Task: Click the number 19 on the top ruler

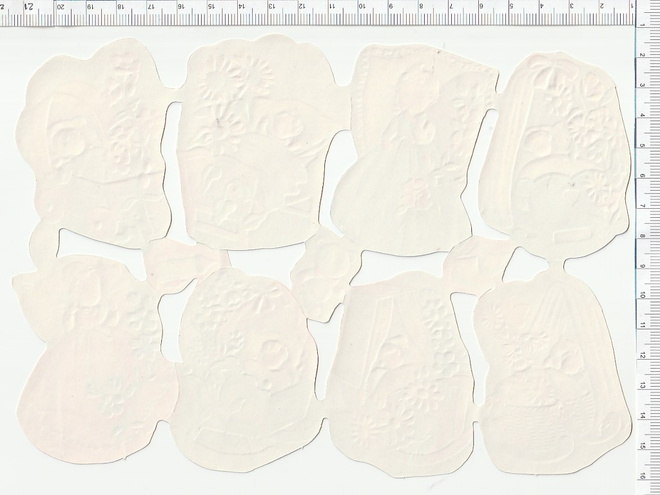Action: 90,7
